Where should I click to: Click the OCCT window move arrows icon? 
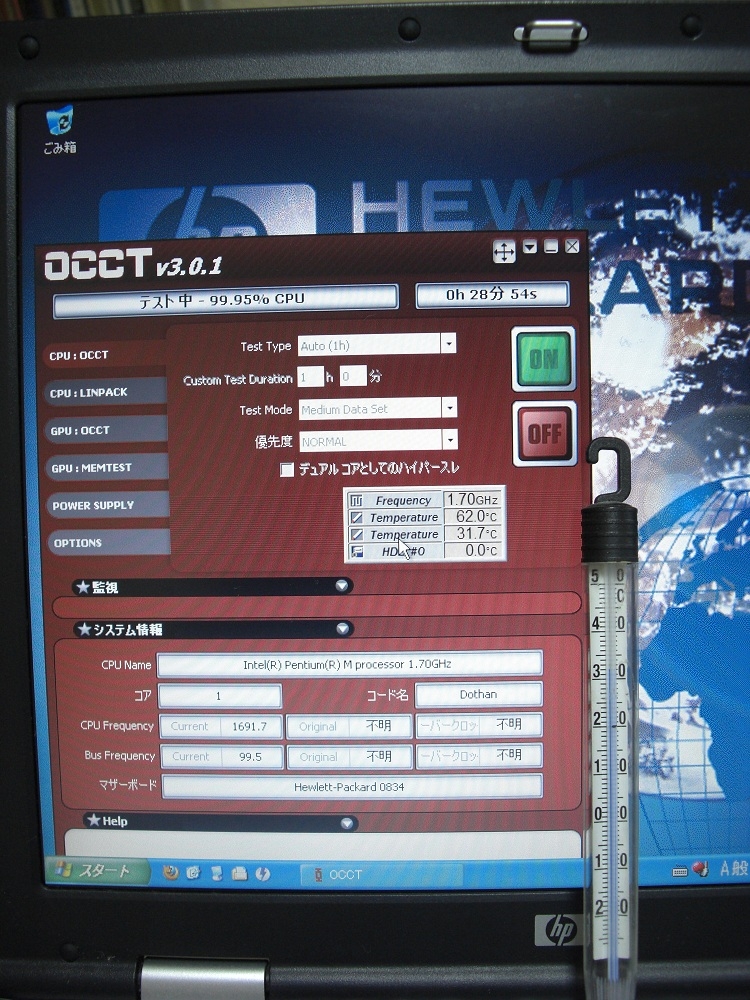click(504, 251)
